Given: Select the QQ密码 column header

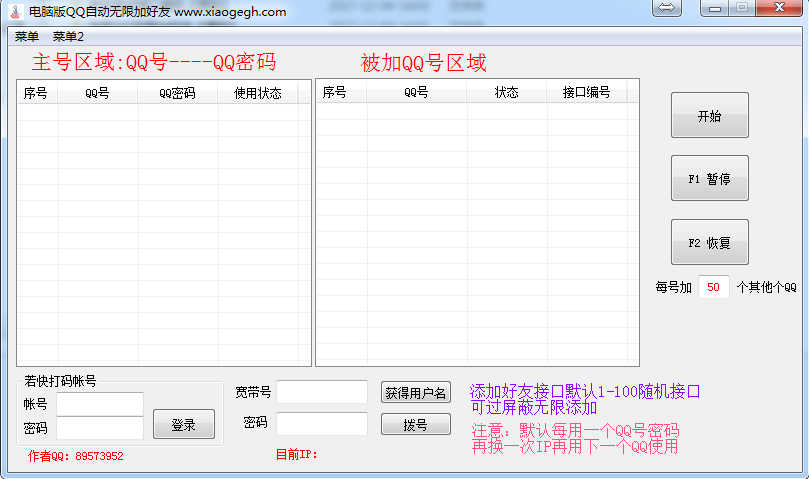Looking at the screenshot, I should [x=177, y=93].
